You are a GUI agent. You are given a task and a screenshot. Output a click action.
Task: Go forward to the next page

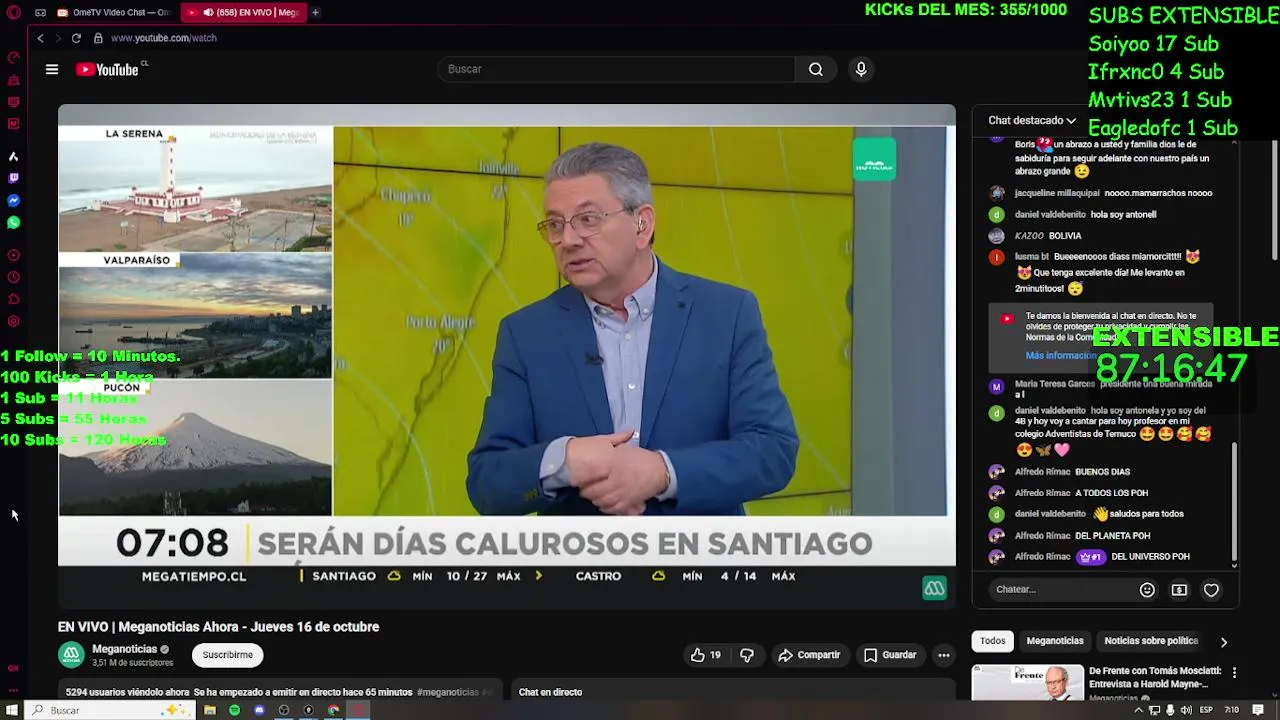tap(57, 38)
